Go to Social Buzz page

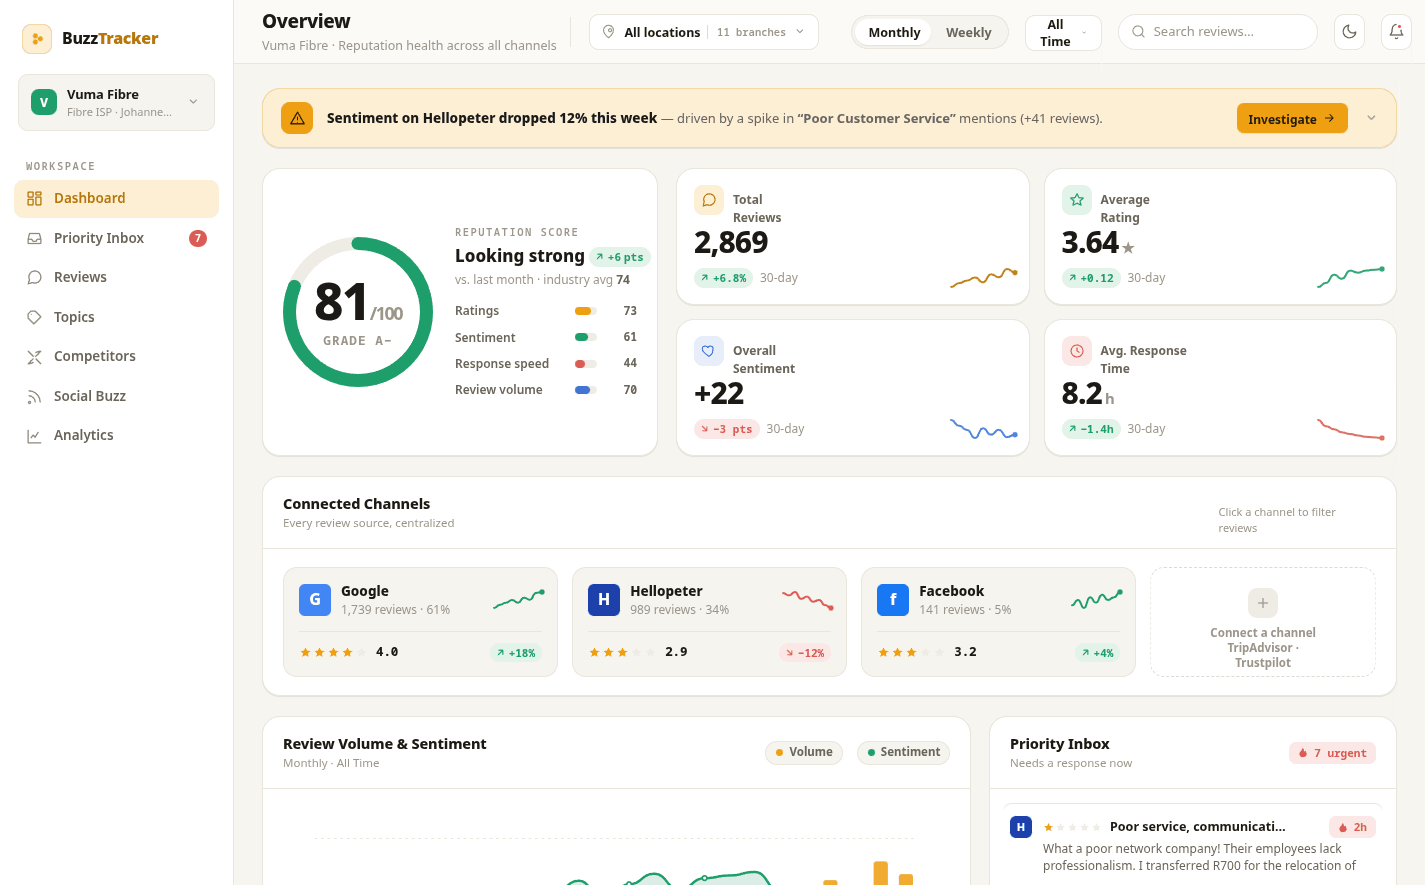tap(116, 396)
